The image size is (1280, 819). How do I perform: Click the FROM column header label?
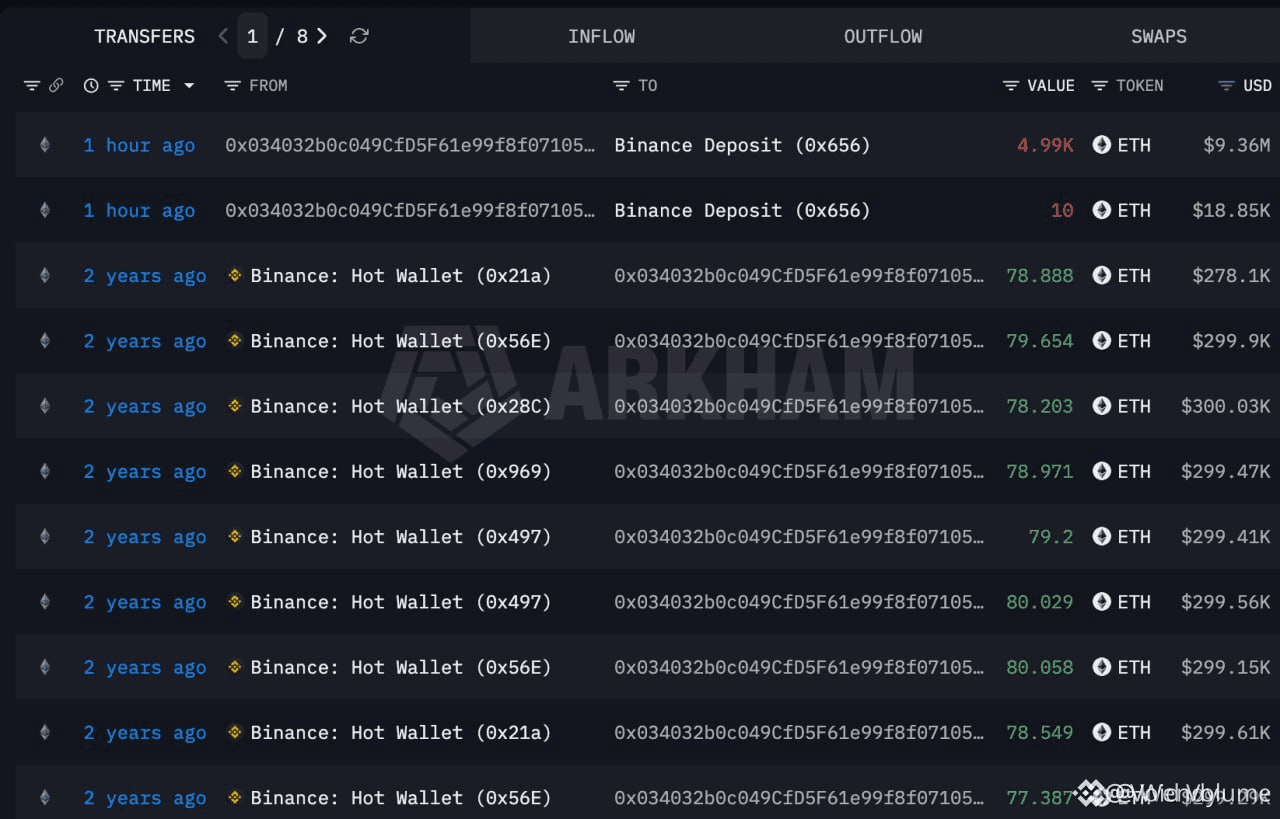pos(268,86)
